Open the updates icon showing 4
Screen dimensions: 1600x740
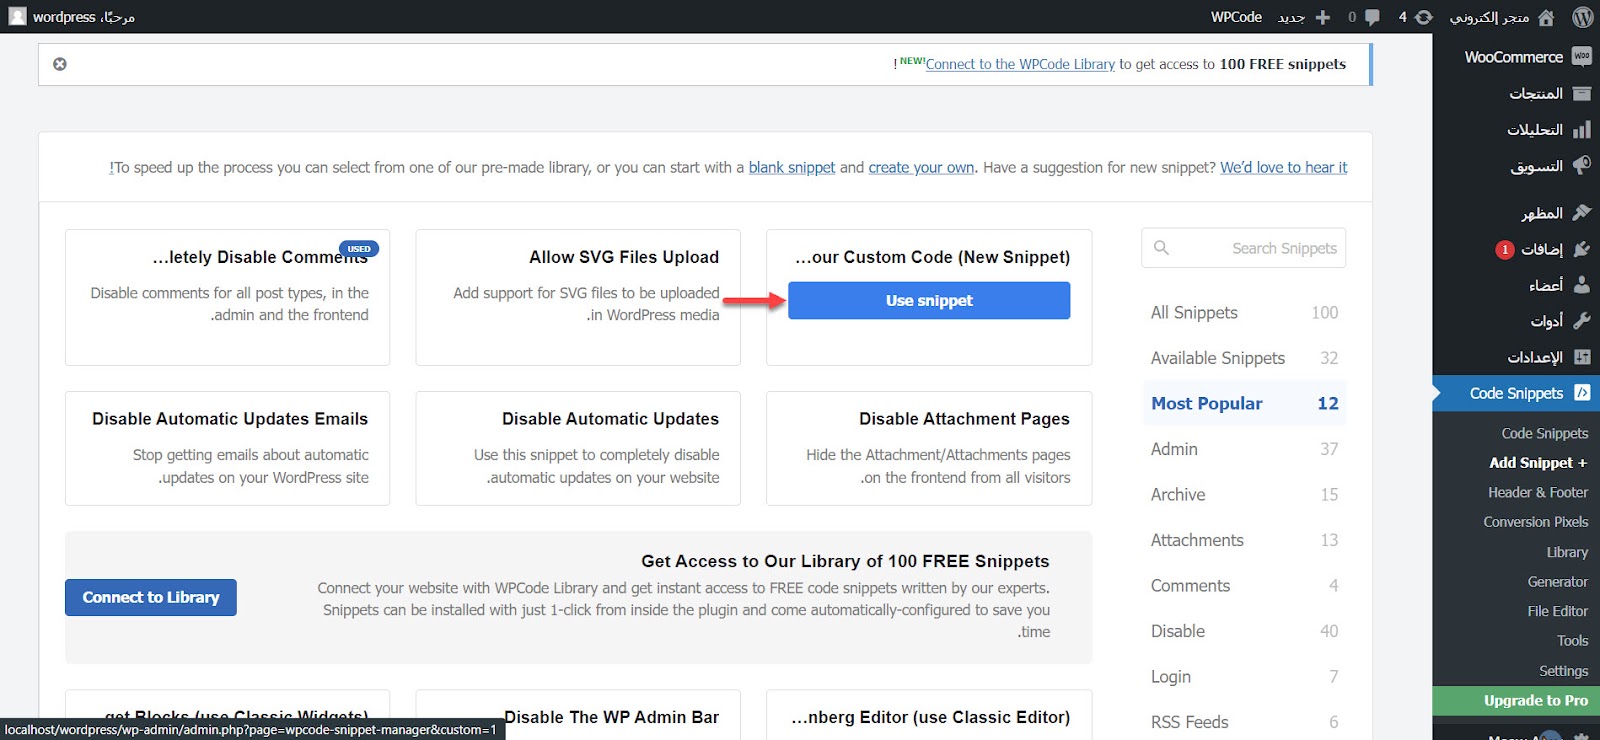tap(1416, 17)
